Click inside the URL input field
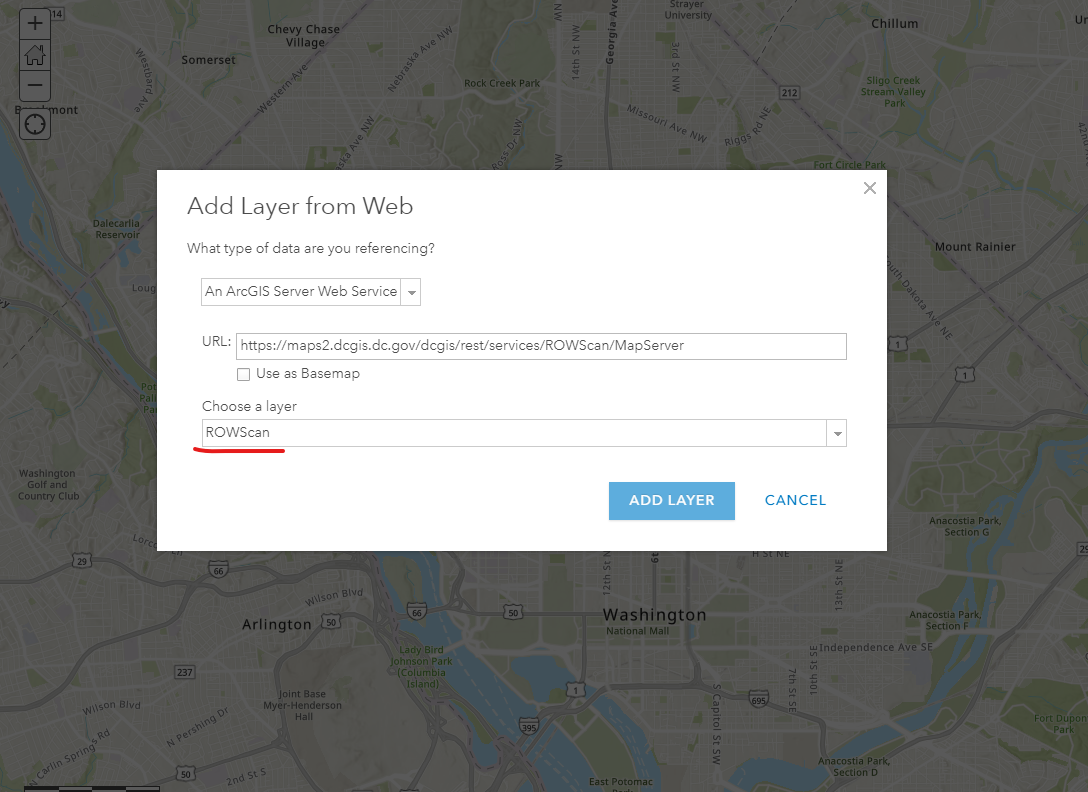Image resolution: width=1088 pixels, height=792 pixels. pyautogui.click(x=540, y=346)
